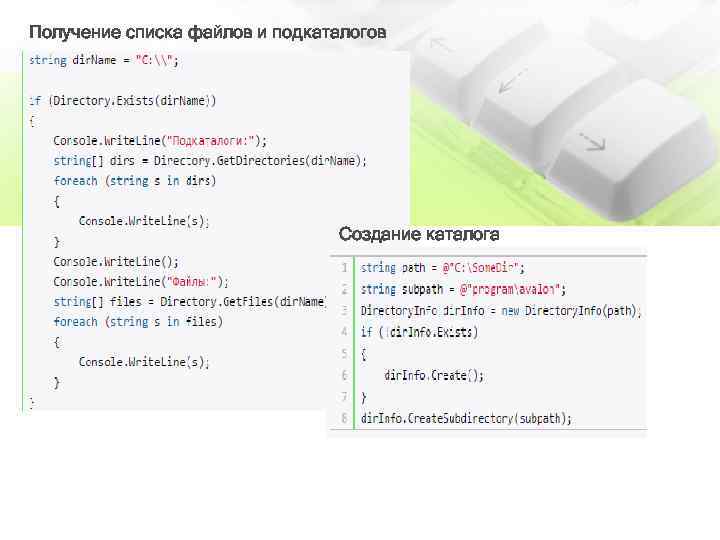Click line number 4 in the catalog snippet

tap(344, 332)
